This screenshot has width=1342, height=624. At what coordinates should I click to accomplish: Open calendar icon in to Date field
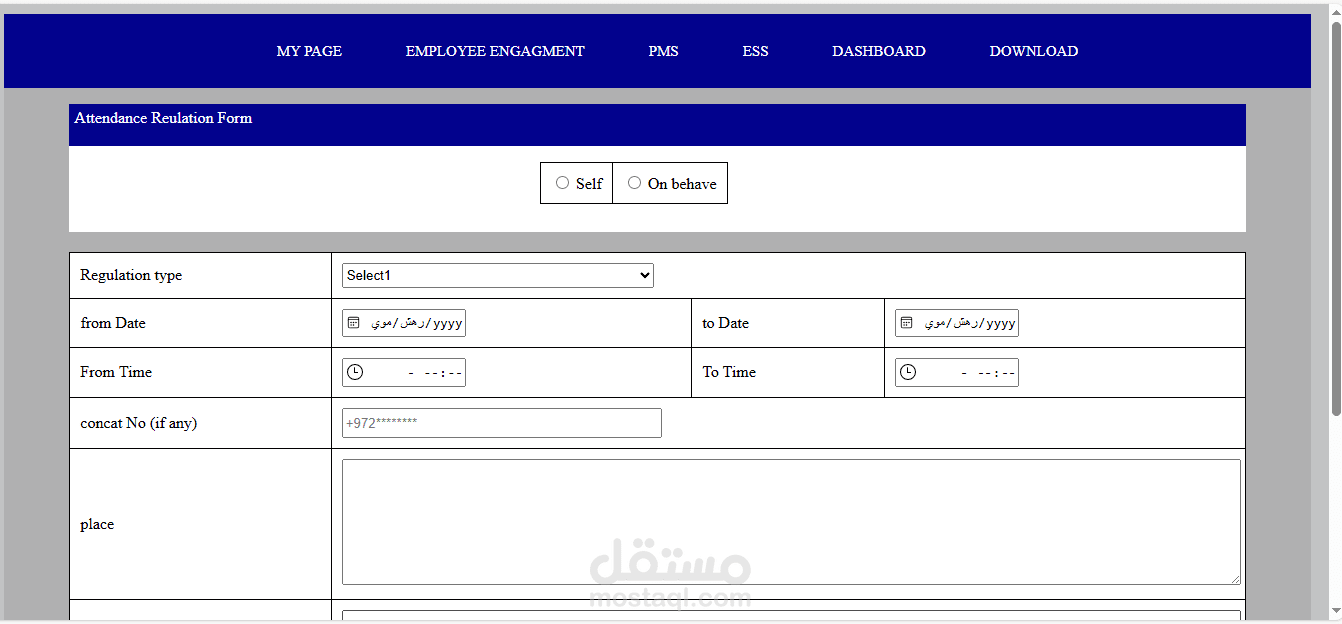[906, 323]
